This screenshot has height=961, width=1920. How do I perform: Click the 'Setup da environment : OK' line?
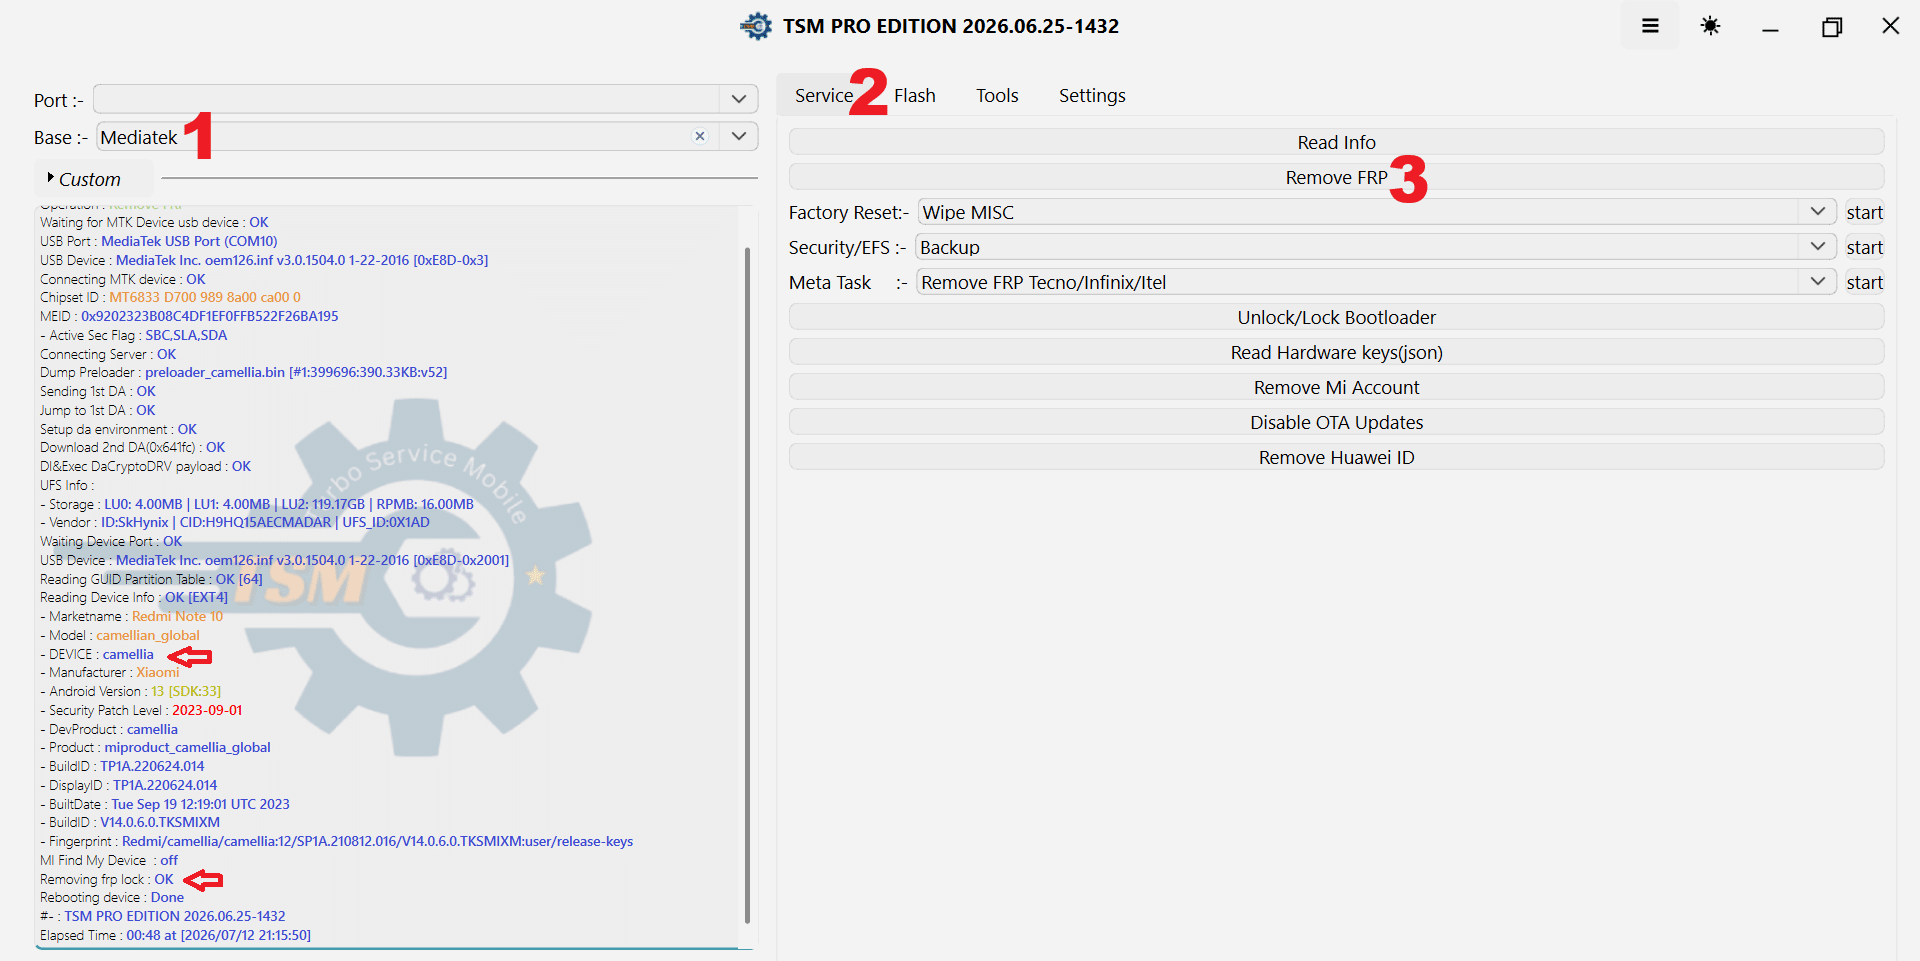[118, 429]
